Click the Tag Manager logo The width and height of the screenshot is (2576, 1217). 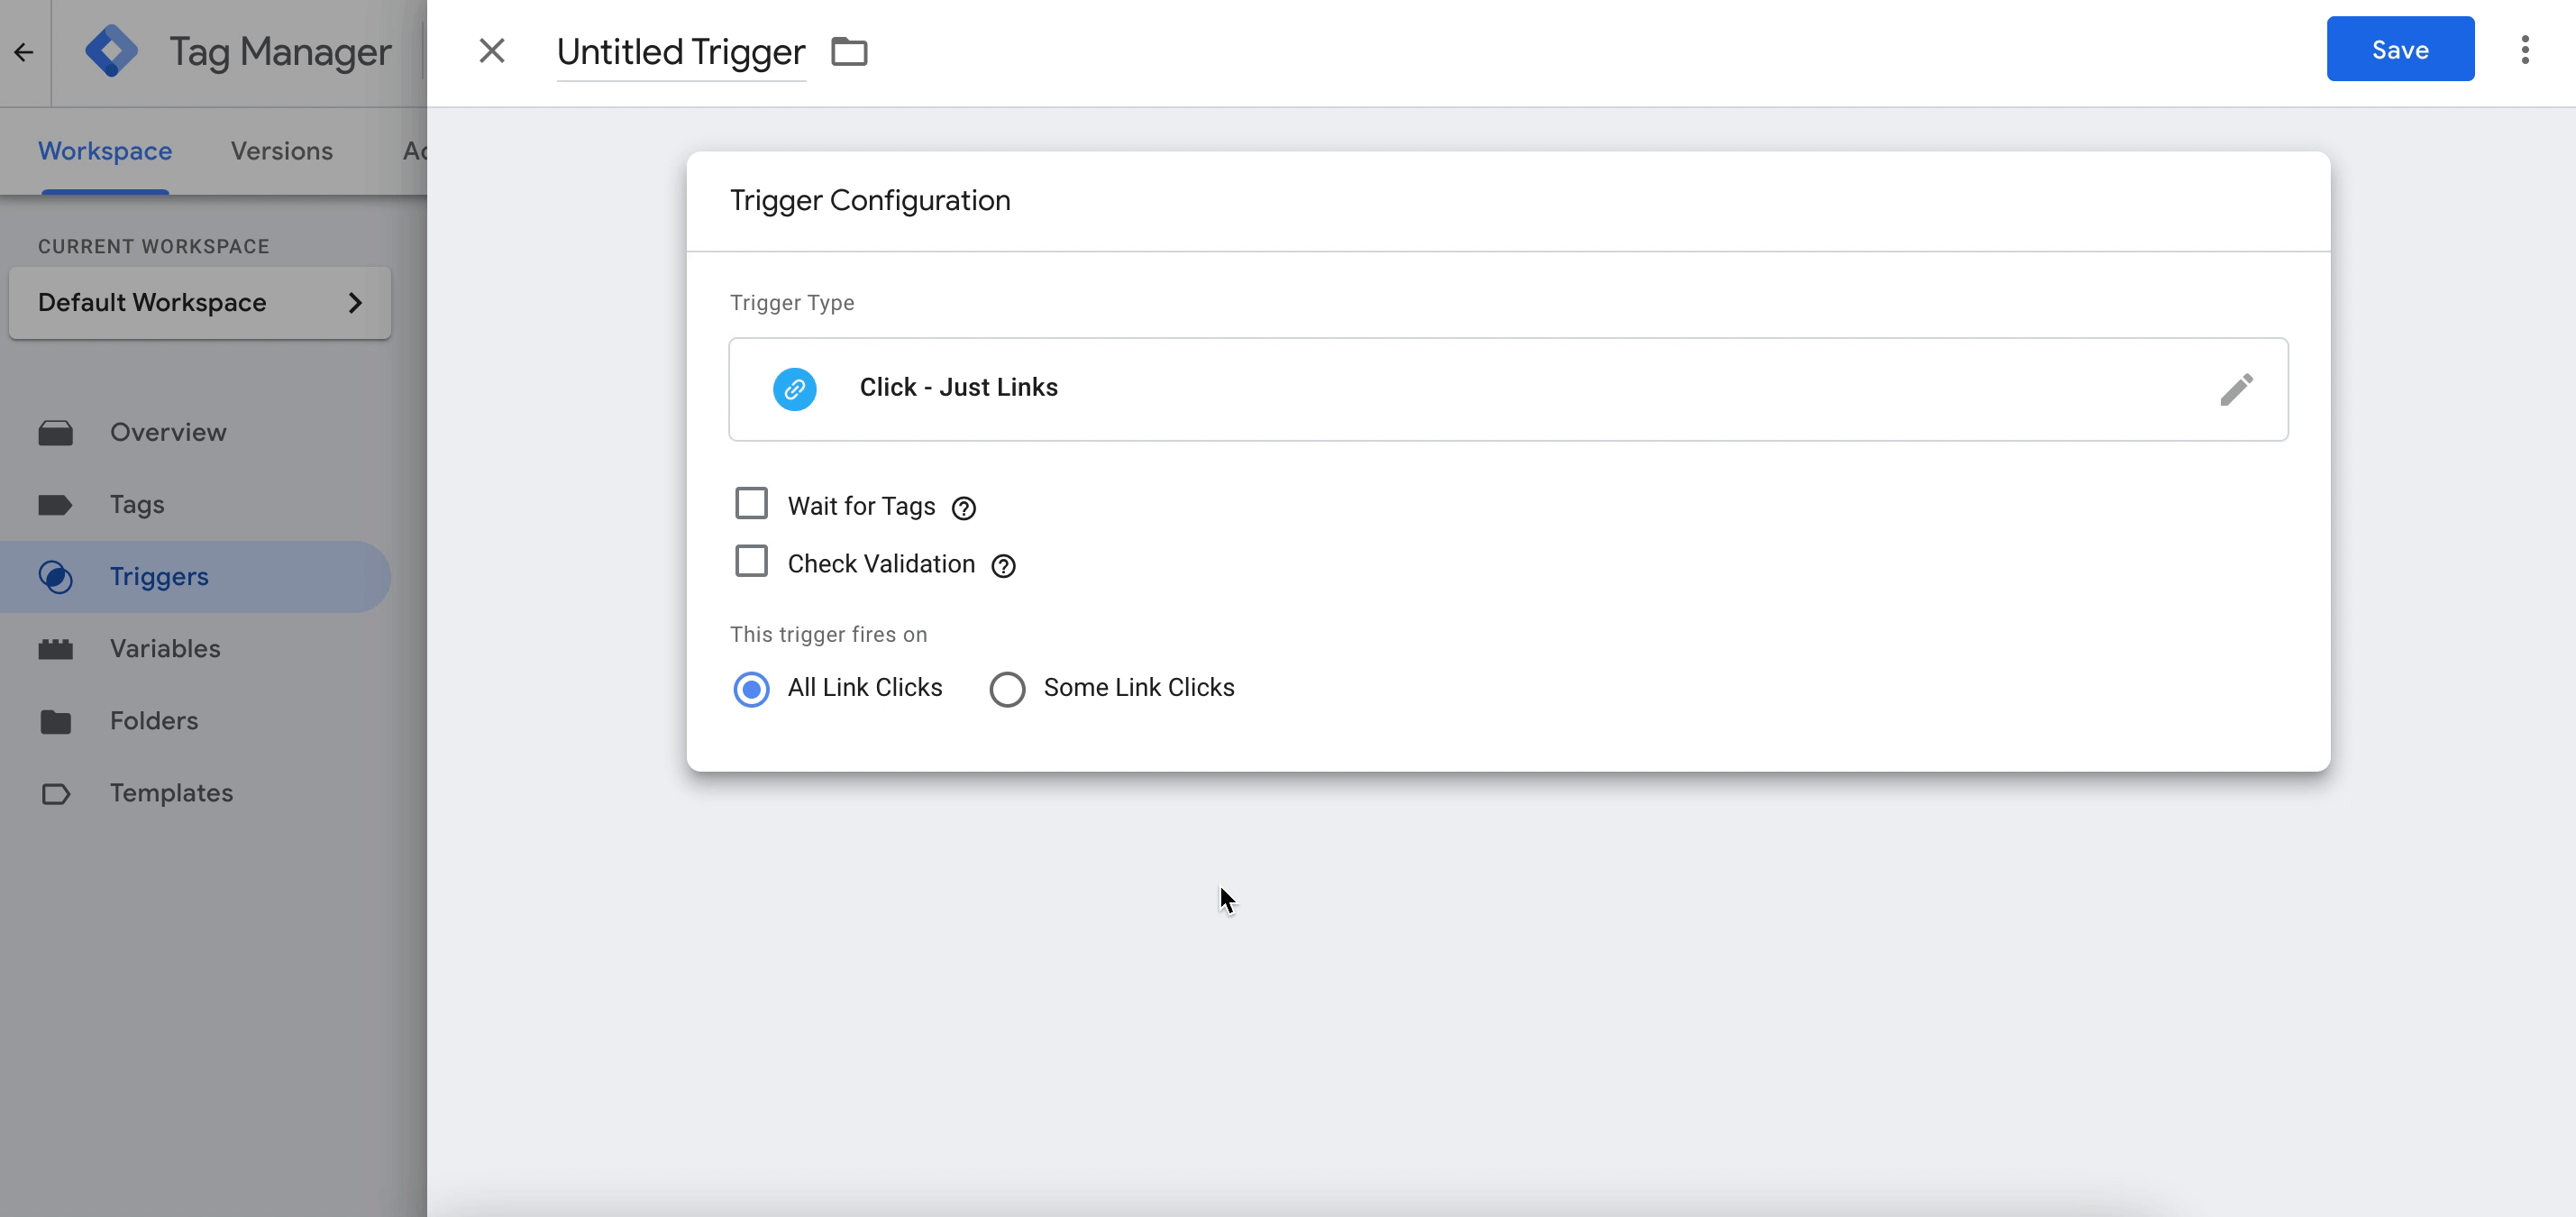coord(111,51)
